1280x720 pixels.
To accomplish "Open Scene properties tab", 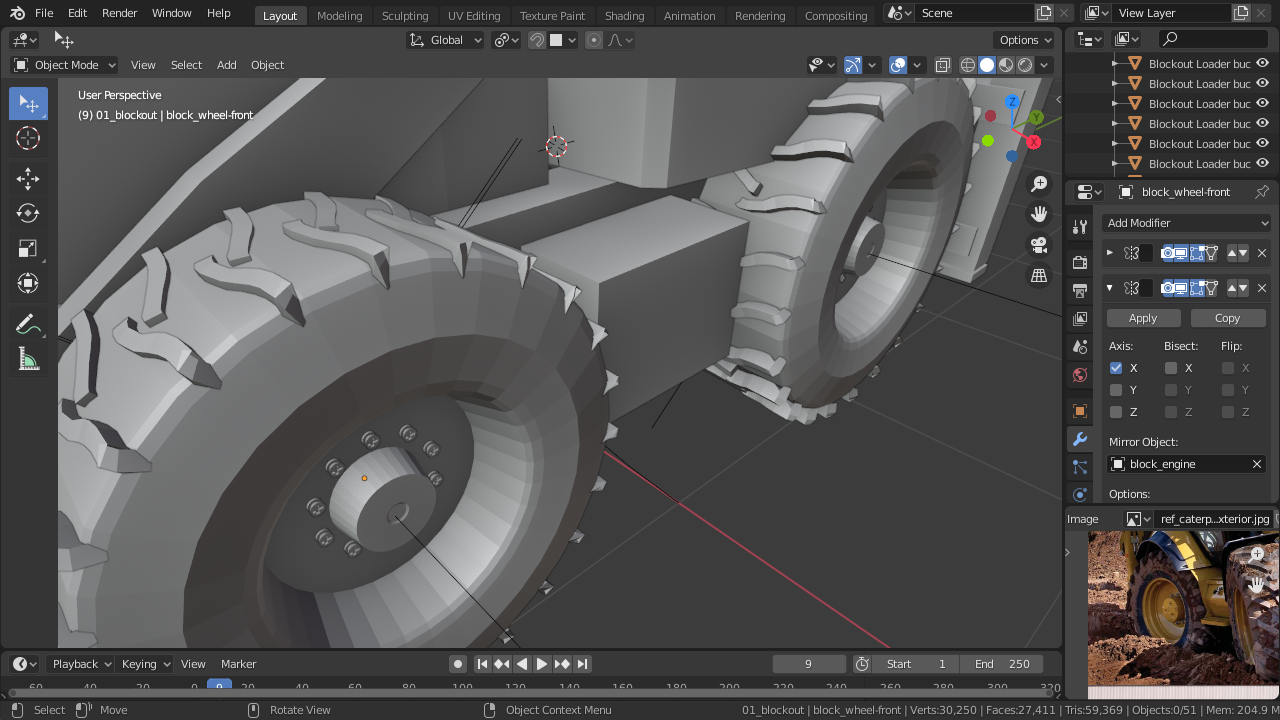I will pos(1080,347).
